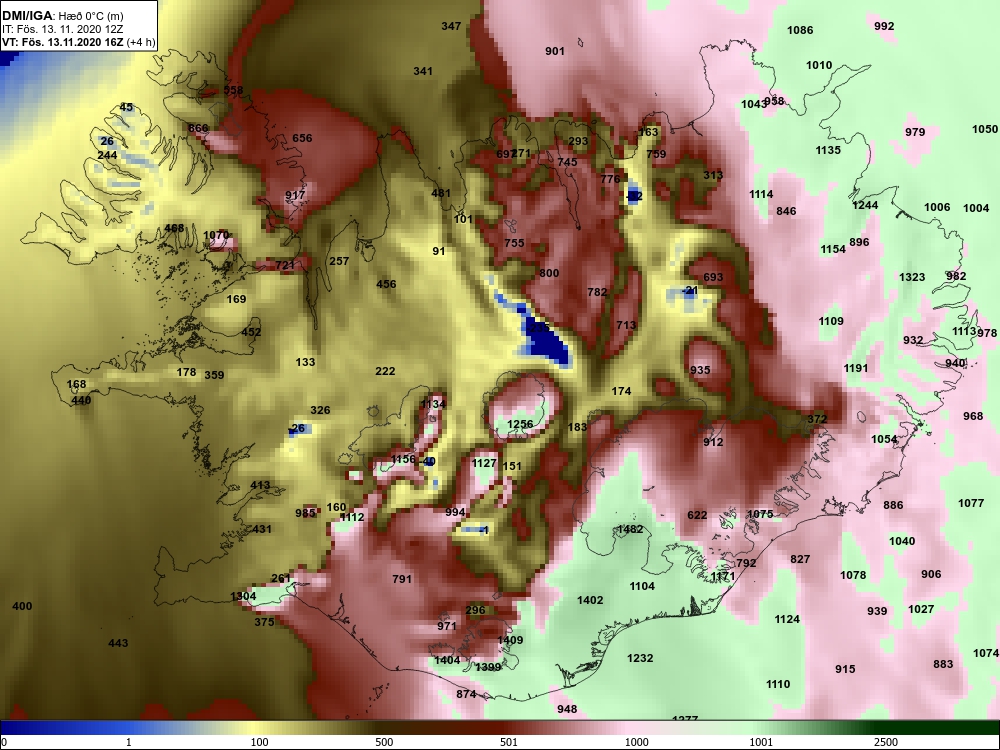Click the map value '1135'
1000x750 pixels.
[x=828, y=150]
